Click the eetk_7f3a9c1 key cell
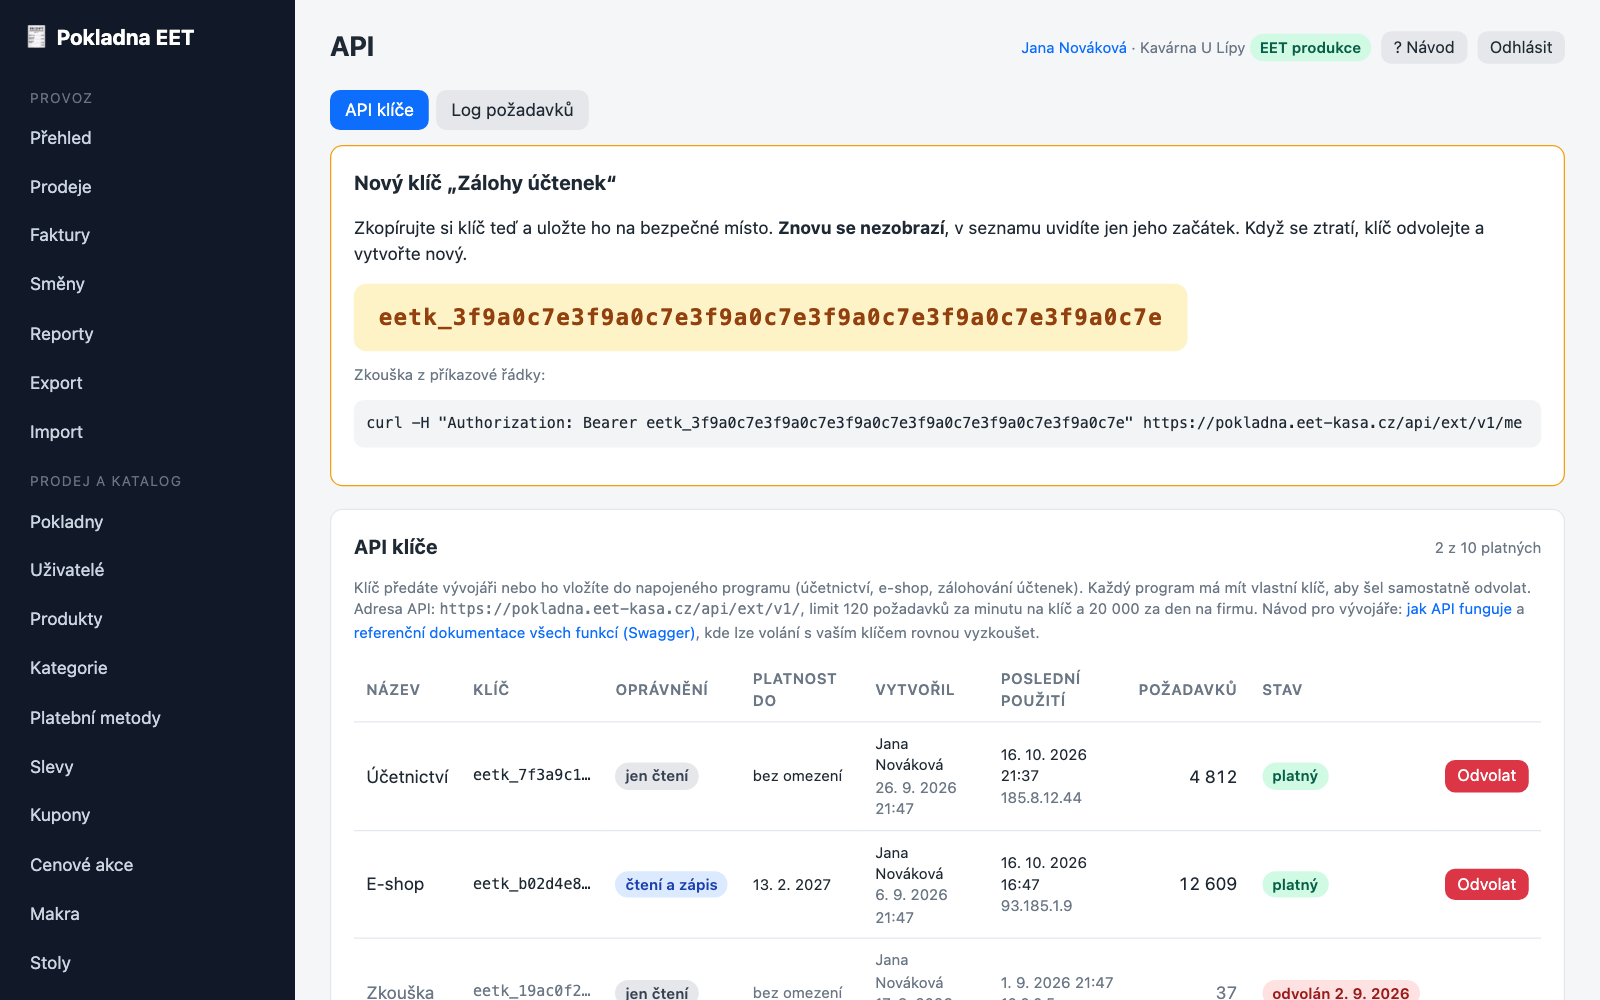Screen dimensions: 1600x1000 tap(532, 775)
